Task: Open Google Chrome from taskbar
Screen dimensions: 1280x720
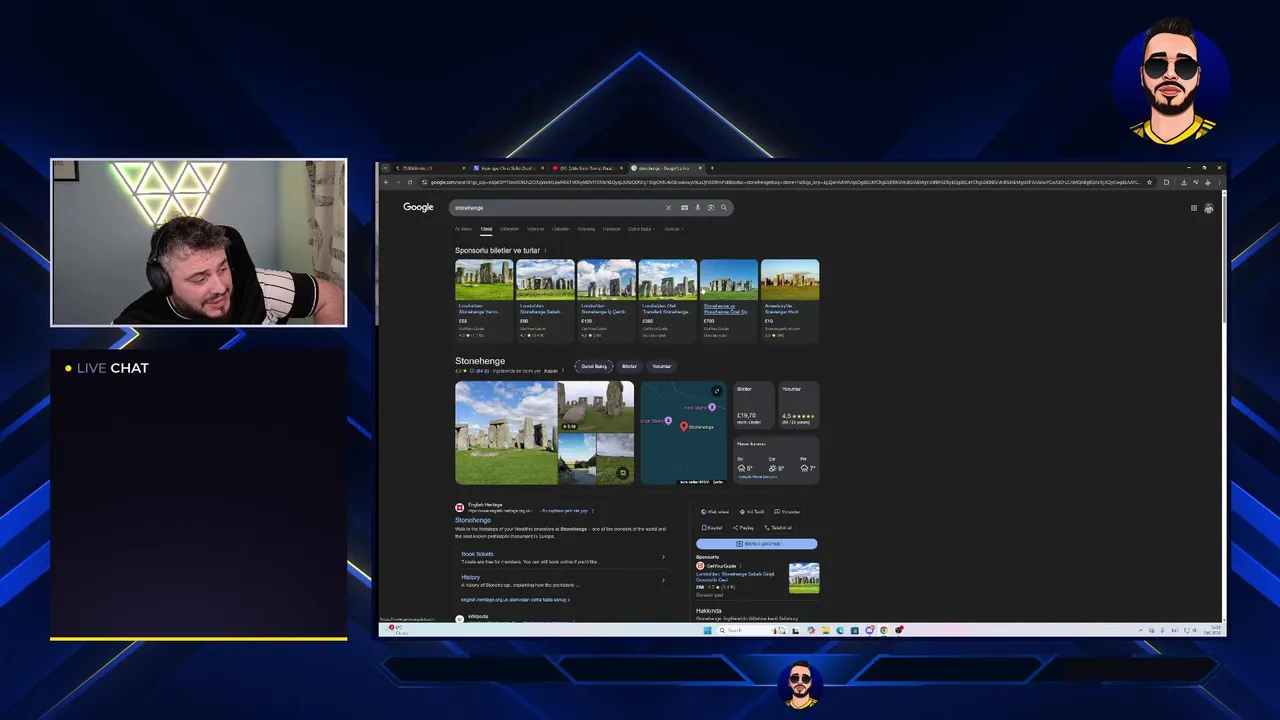Action: [x=884, y=630]
